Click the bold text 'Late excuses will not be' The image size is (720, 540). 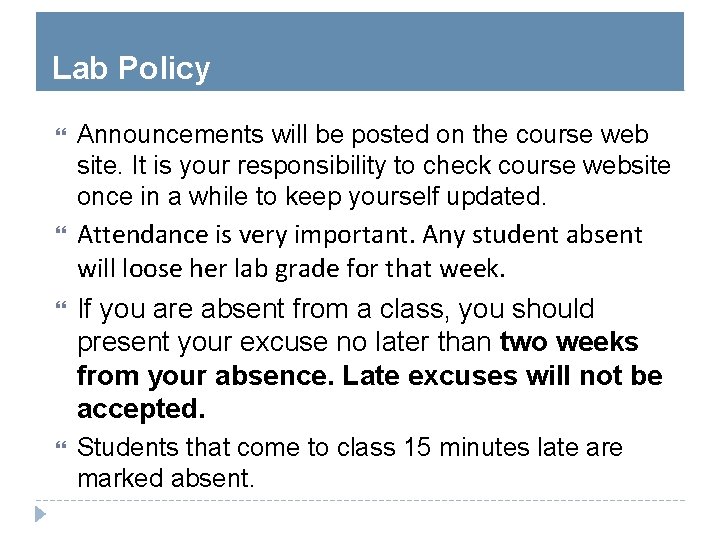pos(502,376)
